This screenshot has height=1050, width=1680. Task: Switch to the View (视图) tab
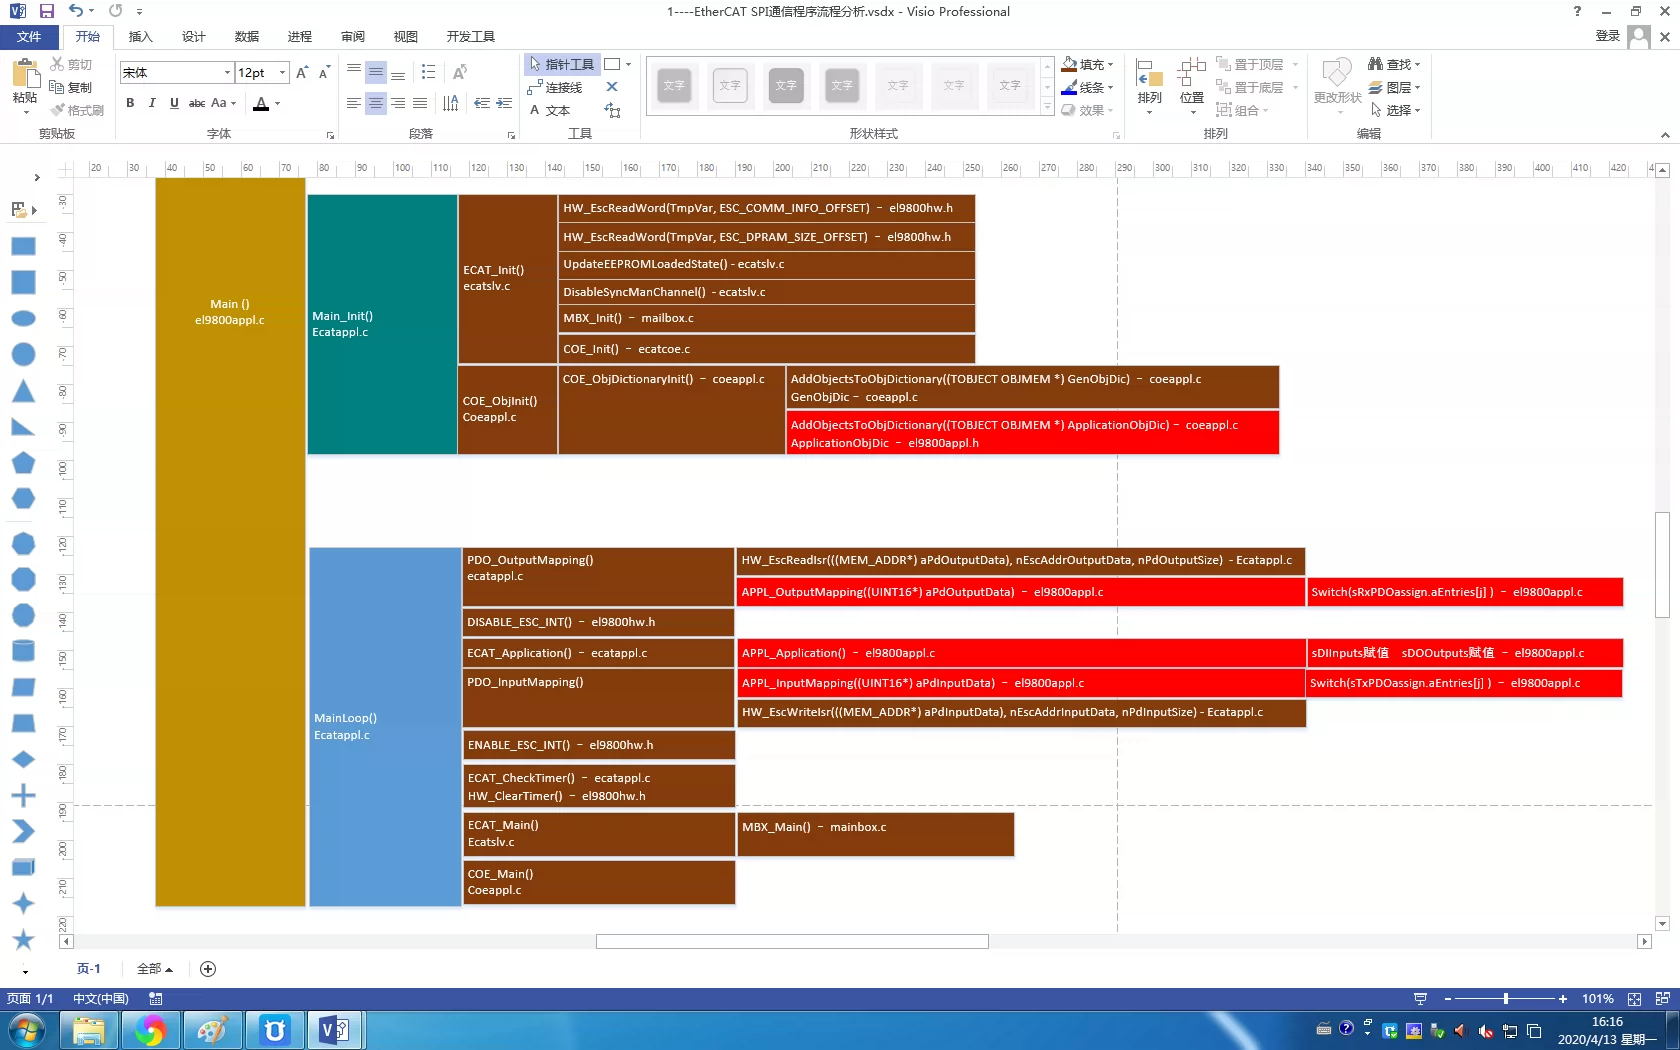(x=405, y=36)
